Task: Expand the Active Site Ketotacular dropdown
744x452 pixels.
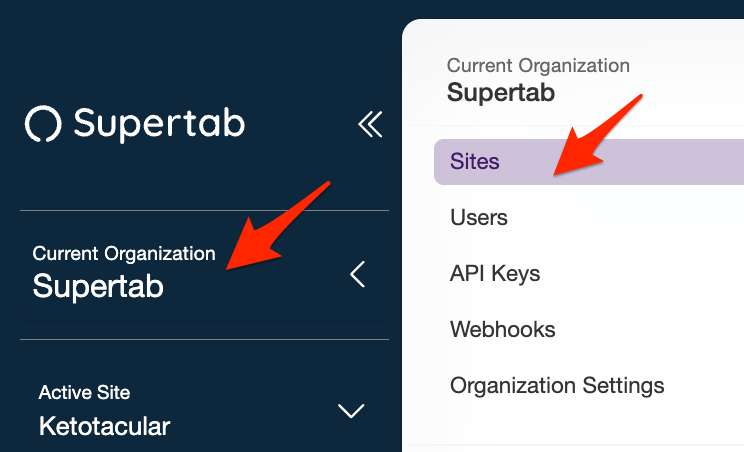Action: (x=204, y=411)
